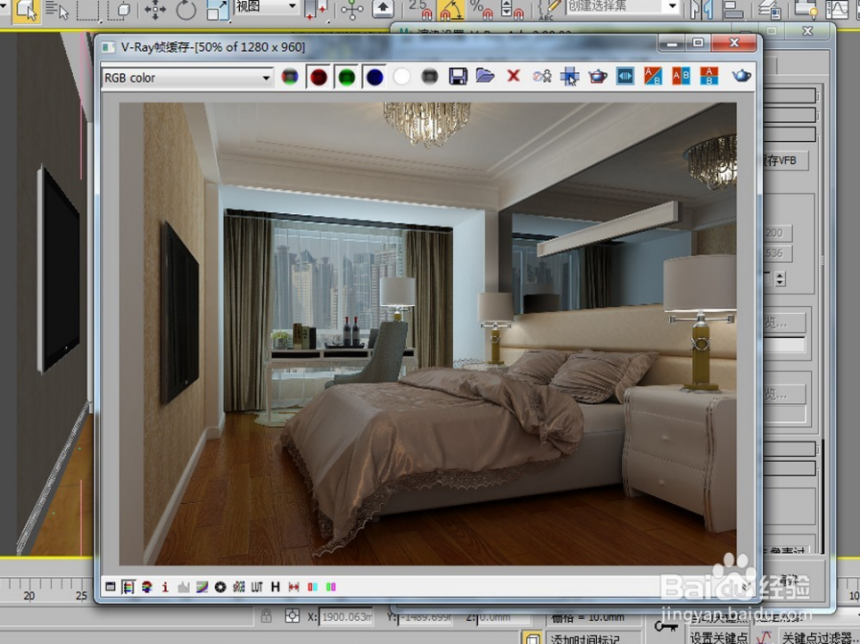Click the mirror tool icon in main toolbar
Viewport: 860px width, 644px height.
coord(702,9)
